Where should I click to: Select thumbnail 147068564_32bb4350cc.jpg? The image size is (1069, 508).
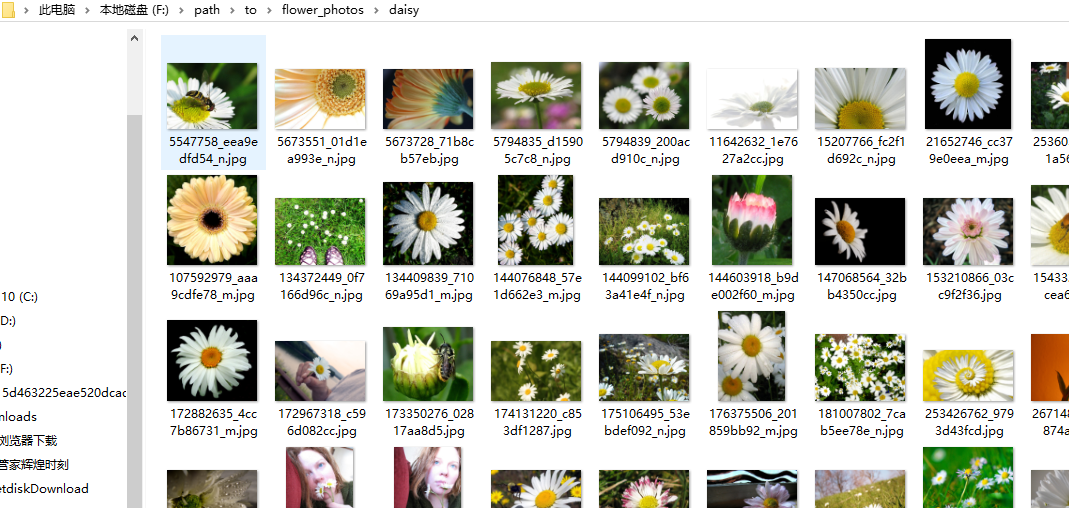pyautogui.click(x=860, y=232)
